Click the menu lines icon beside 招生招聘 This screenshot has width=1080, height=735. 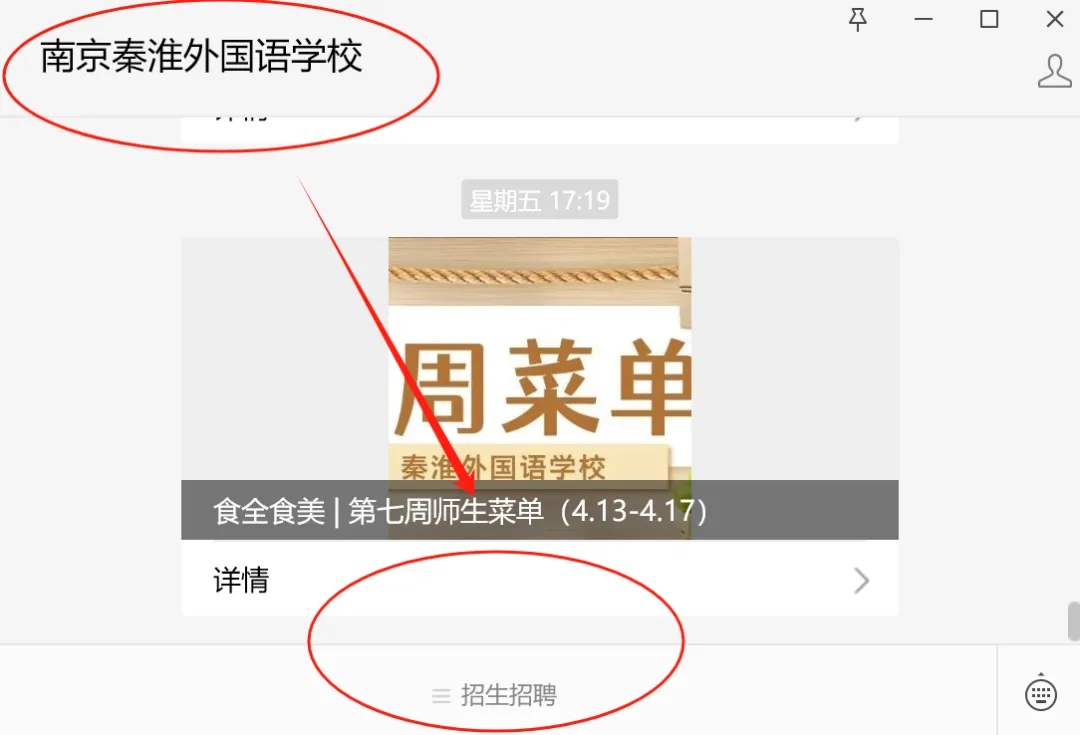click(441, 696)
